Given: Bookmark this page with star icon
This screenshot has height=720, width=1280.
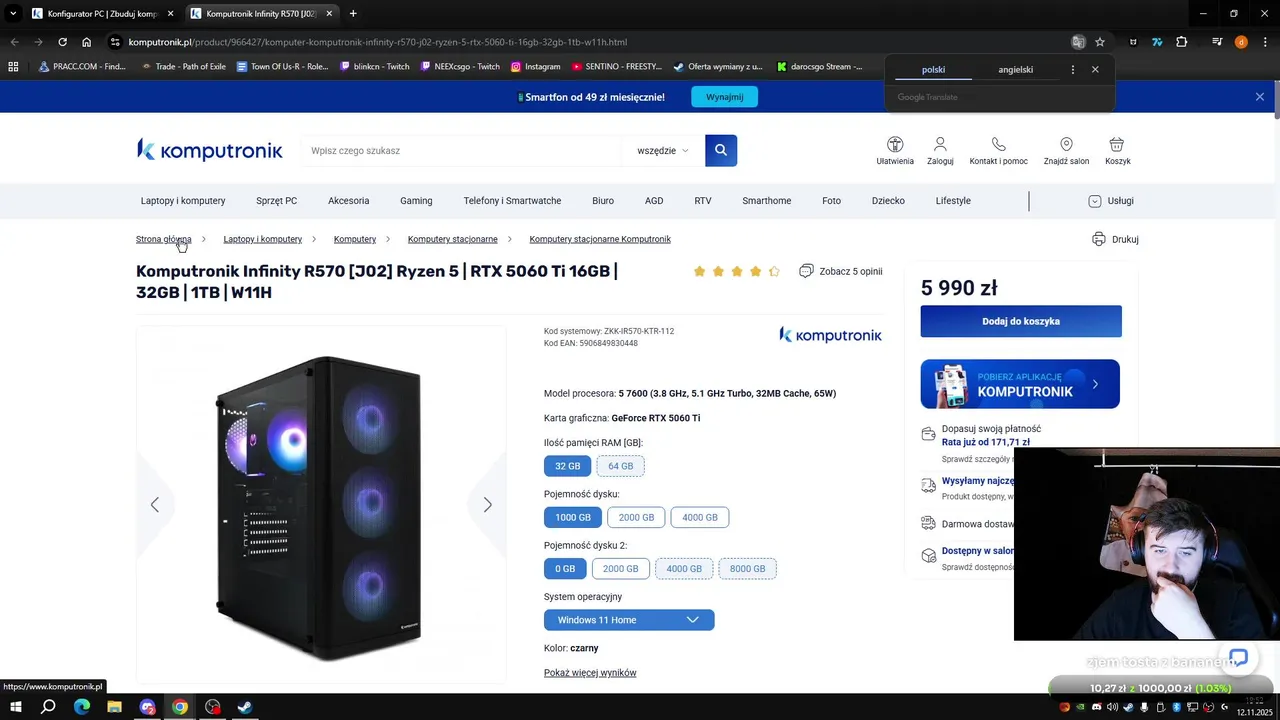Looking at the screenshot, I should pyautogui.click(x=1100, y=42).
